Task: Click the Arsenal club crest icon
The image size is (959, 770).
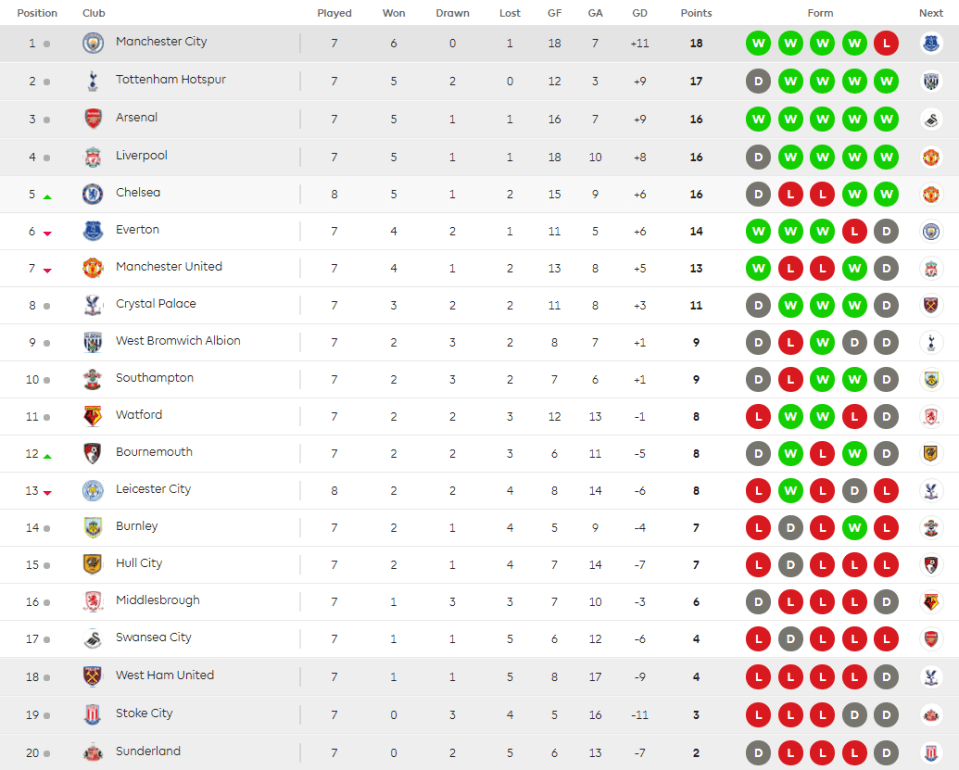Action: click(93, 119)
